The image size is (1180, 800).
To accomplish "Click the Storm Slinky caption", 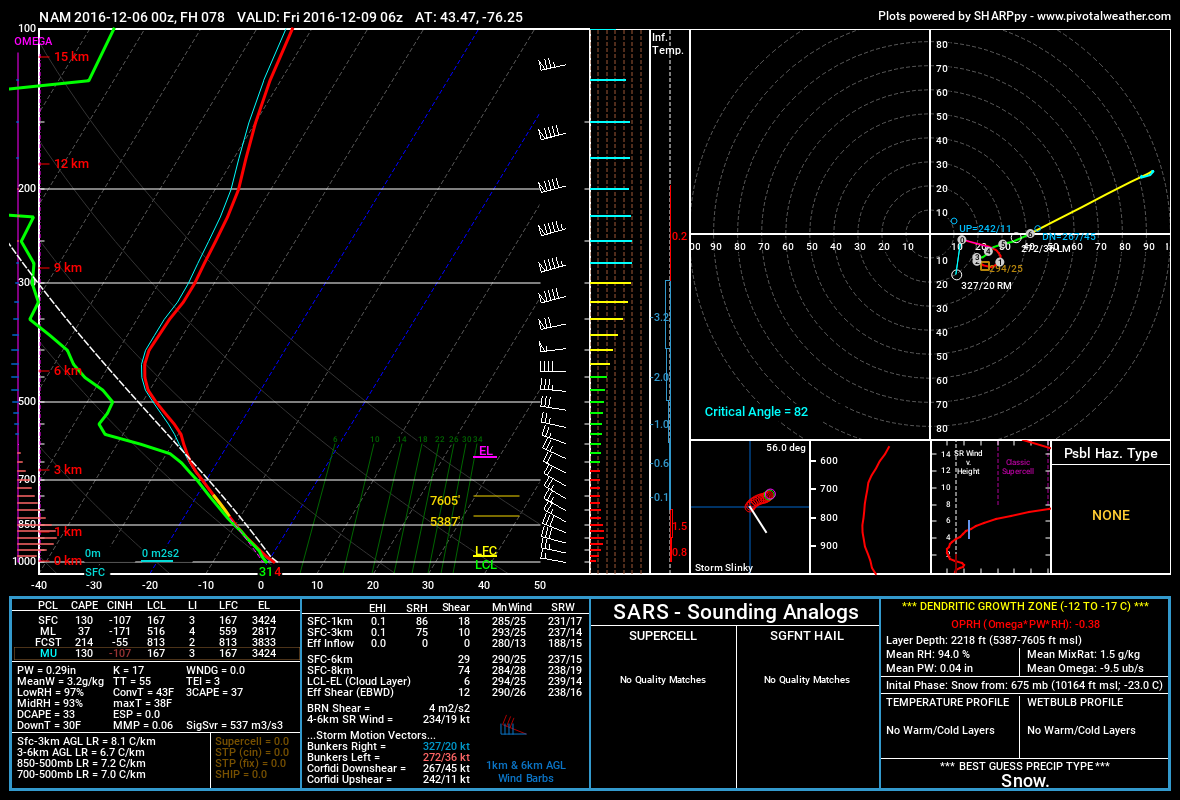I will pyautogui.click(x=723, y=567).
